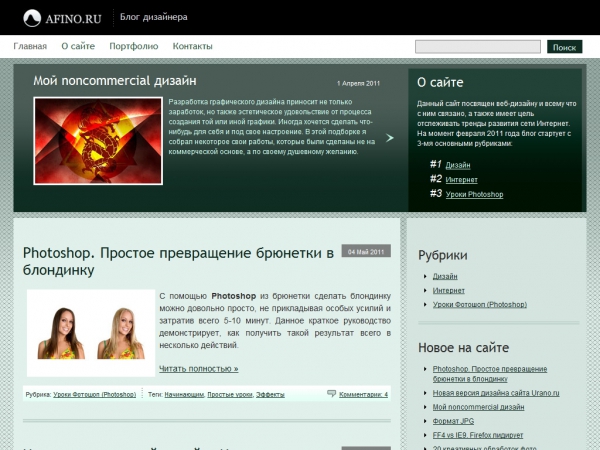Open Новая версия дизайна сайта Urano.ru link
Viewport: 600px width, 450px height.
(x=496, y=393)
